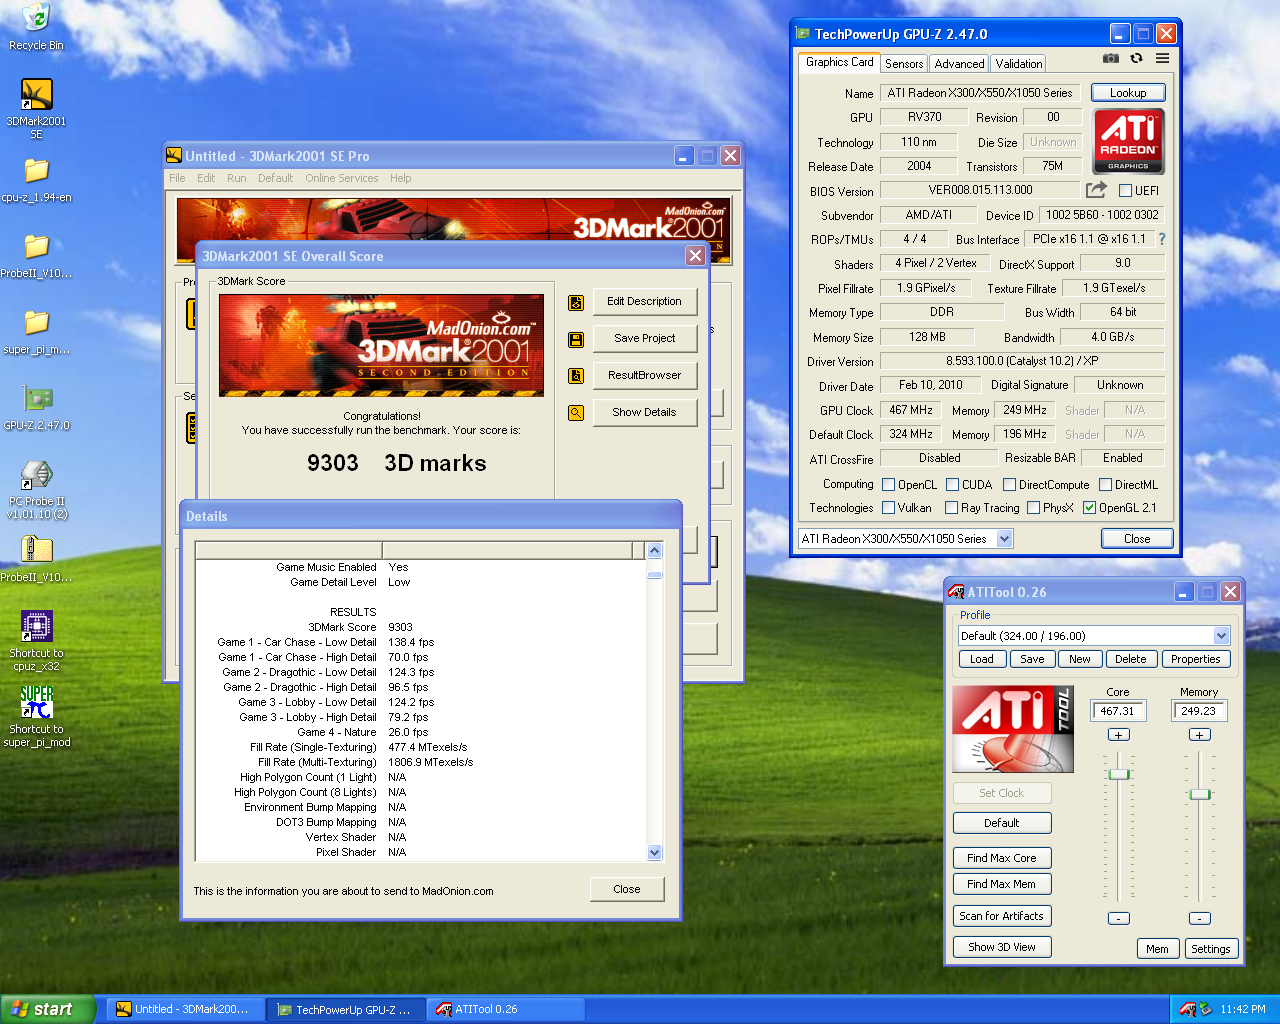The image size is (1280, 1024).
Task: Click the Save profile button in ATITool
Action: 1032,659
